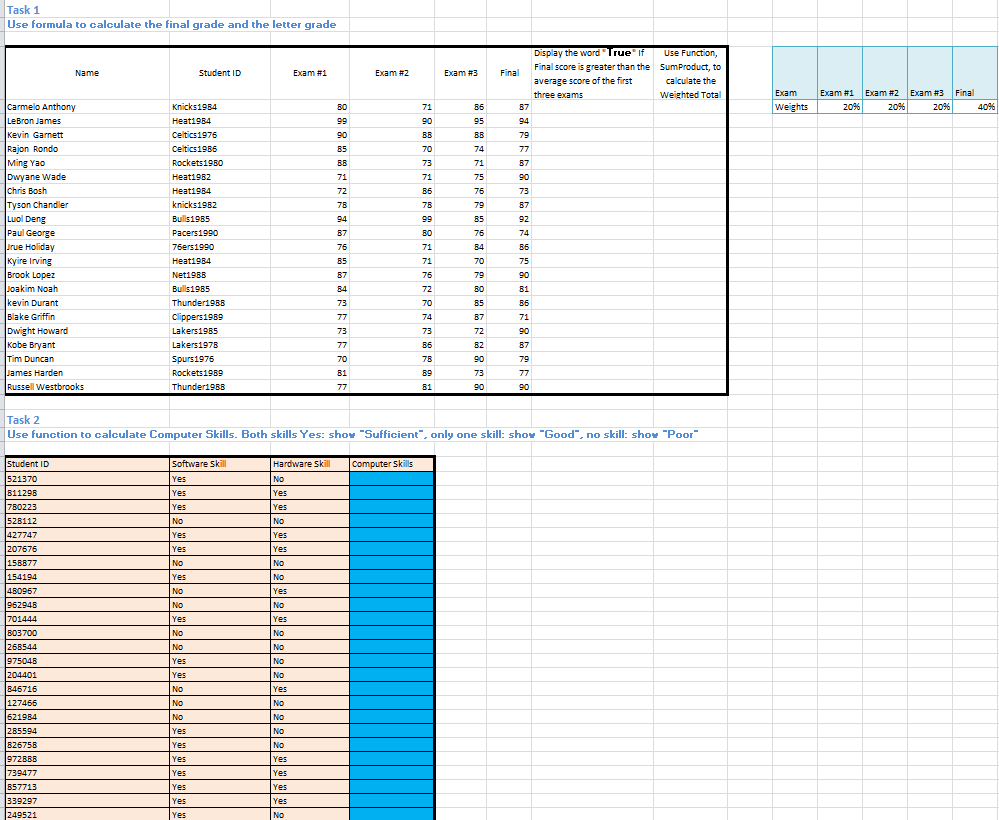Select the "Name" header cell
The width and height of the screenshot is (999, 820).
(x=87, y=72)
